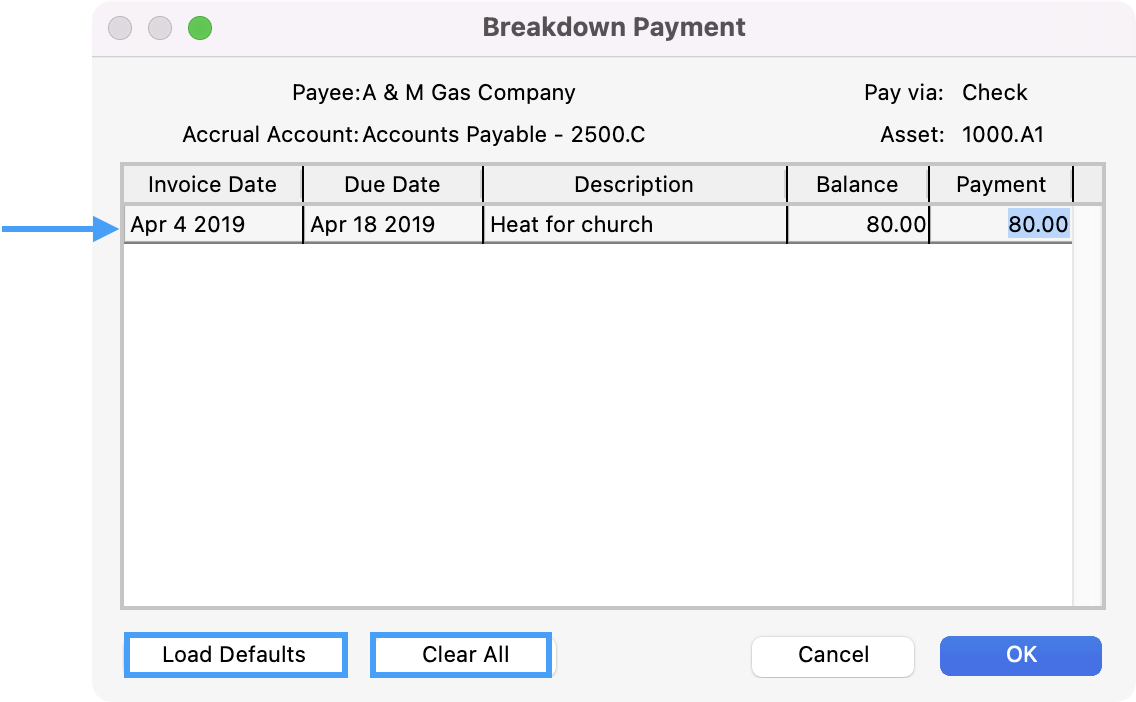Click the 80.00 balance cell
1136x702 pixels.
pos(858,225)
